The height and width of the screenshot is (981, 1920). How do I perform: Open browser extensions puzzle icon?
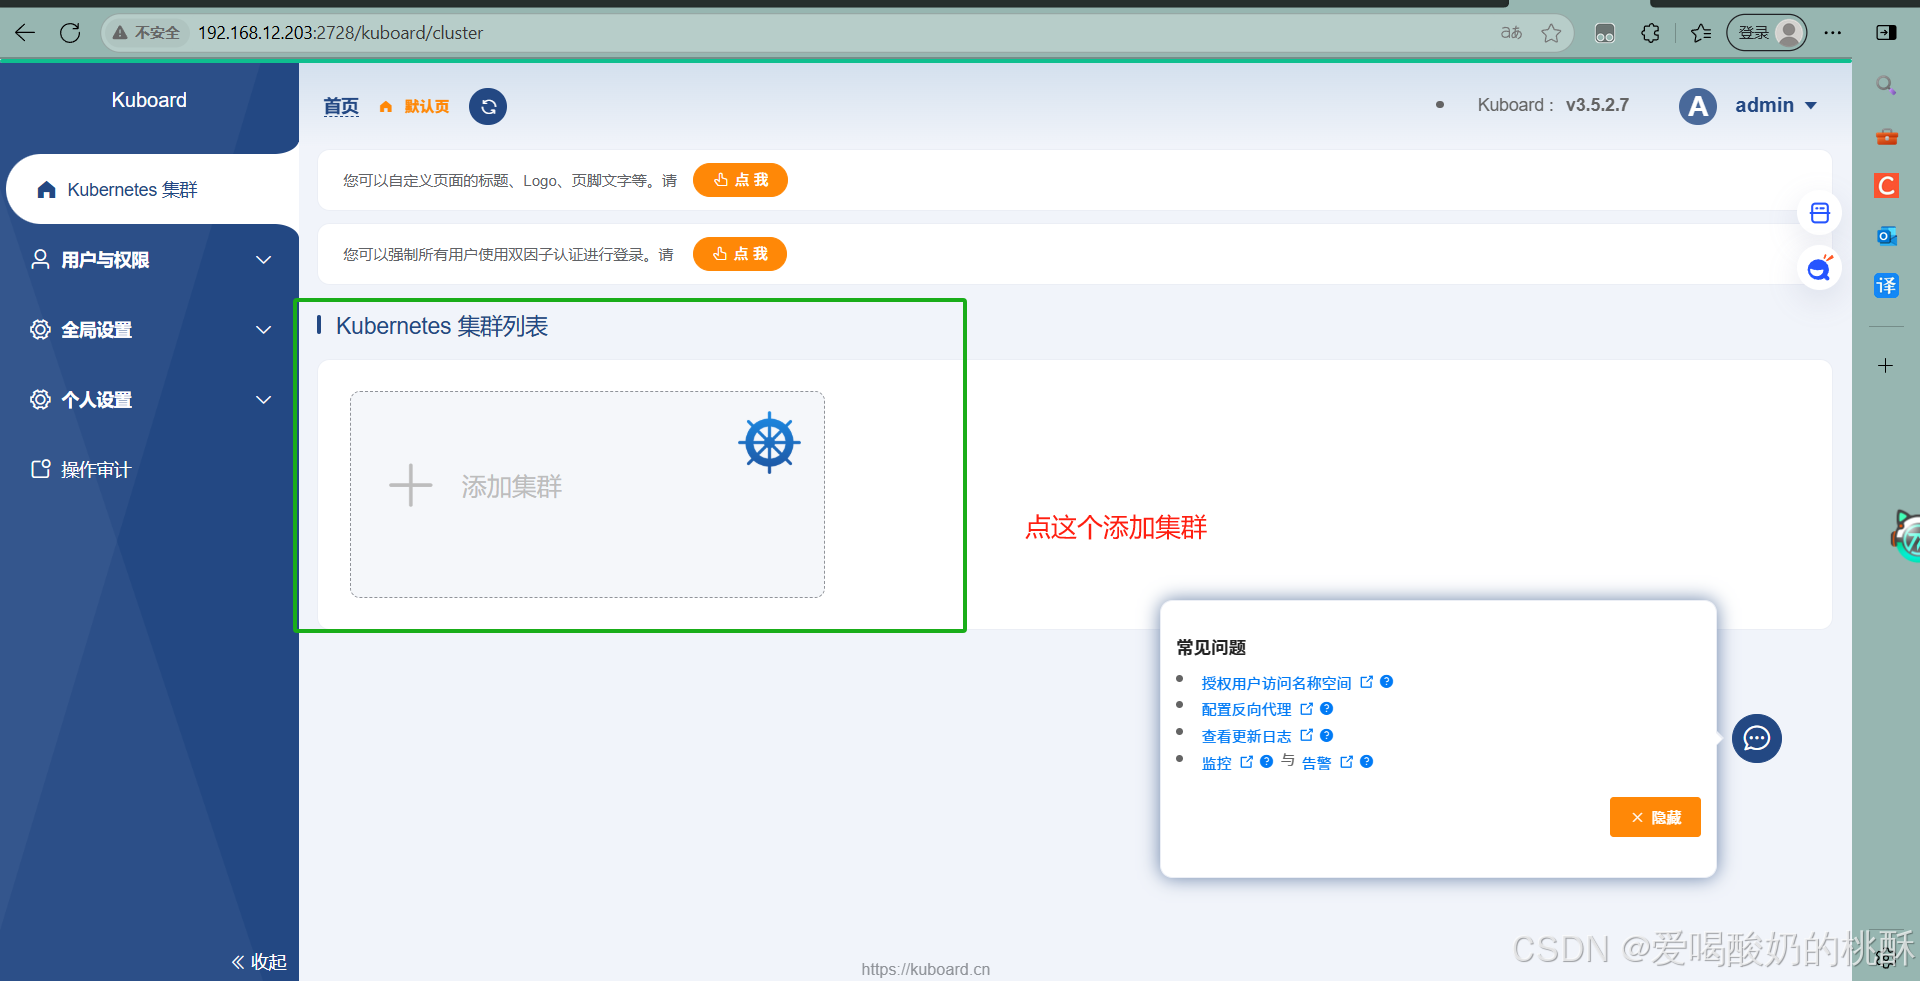(x=1651, y=33)
